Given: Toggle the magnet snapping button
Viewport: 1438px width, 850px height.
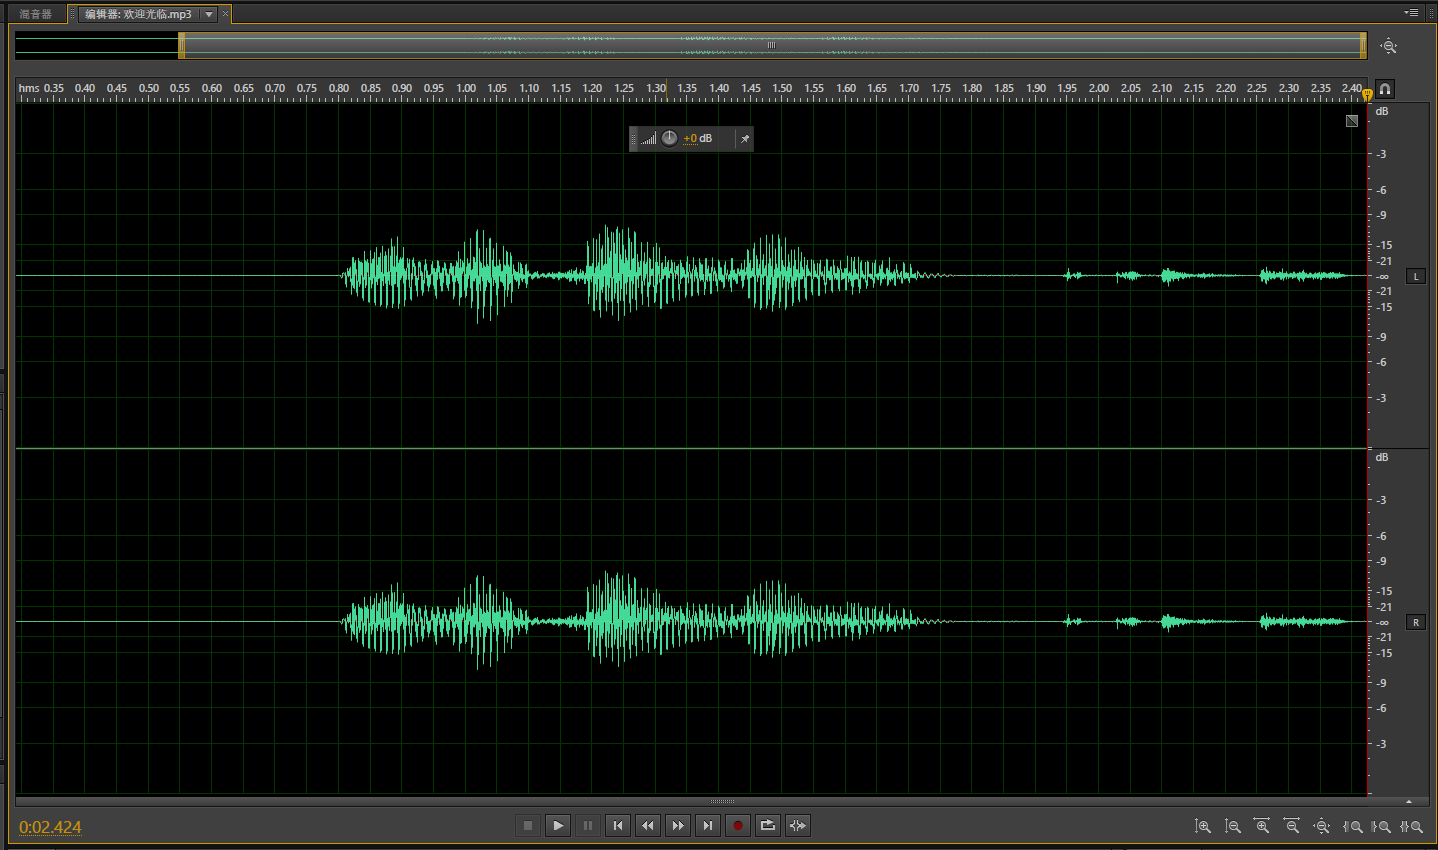Looking at the screenshot, I should (x=1384, y=89).
